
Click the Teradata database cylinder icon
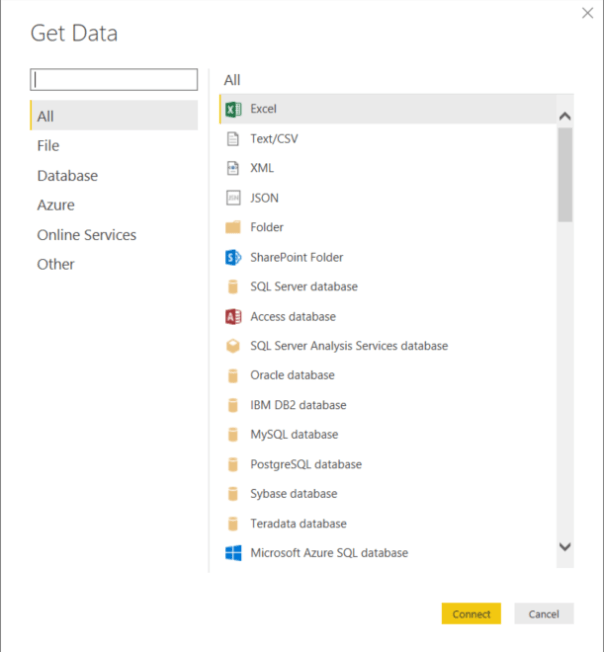(233, 524)
